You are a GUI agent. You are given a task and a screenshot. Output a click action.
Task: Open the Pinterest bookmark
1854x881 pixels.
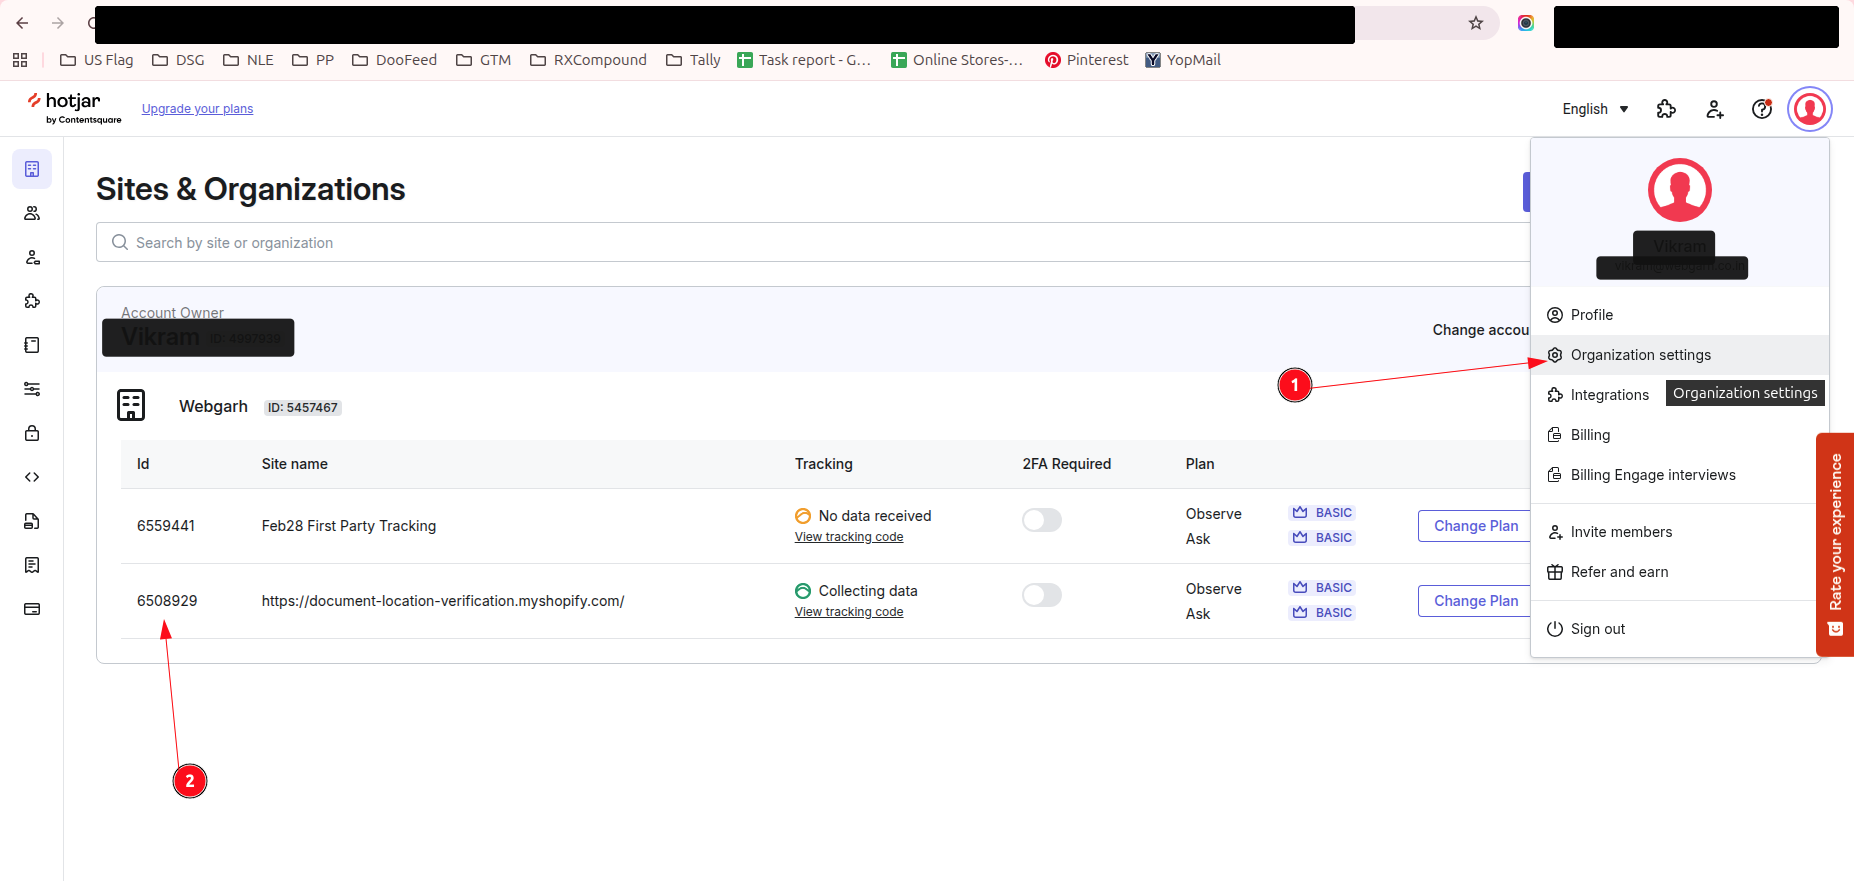pos(1086,60)
